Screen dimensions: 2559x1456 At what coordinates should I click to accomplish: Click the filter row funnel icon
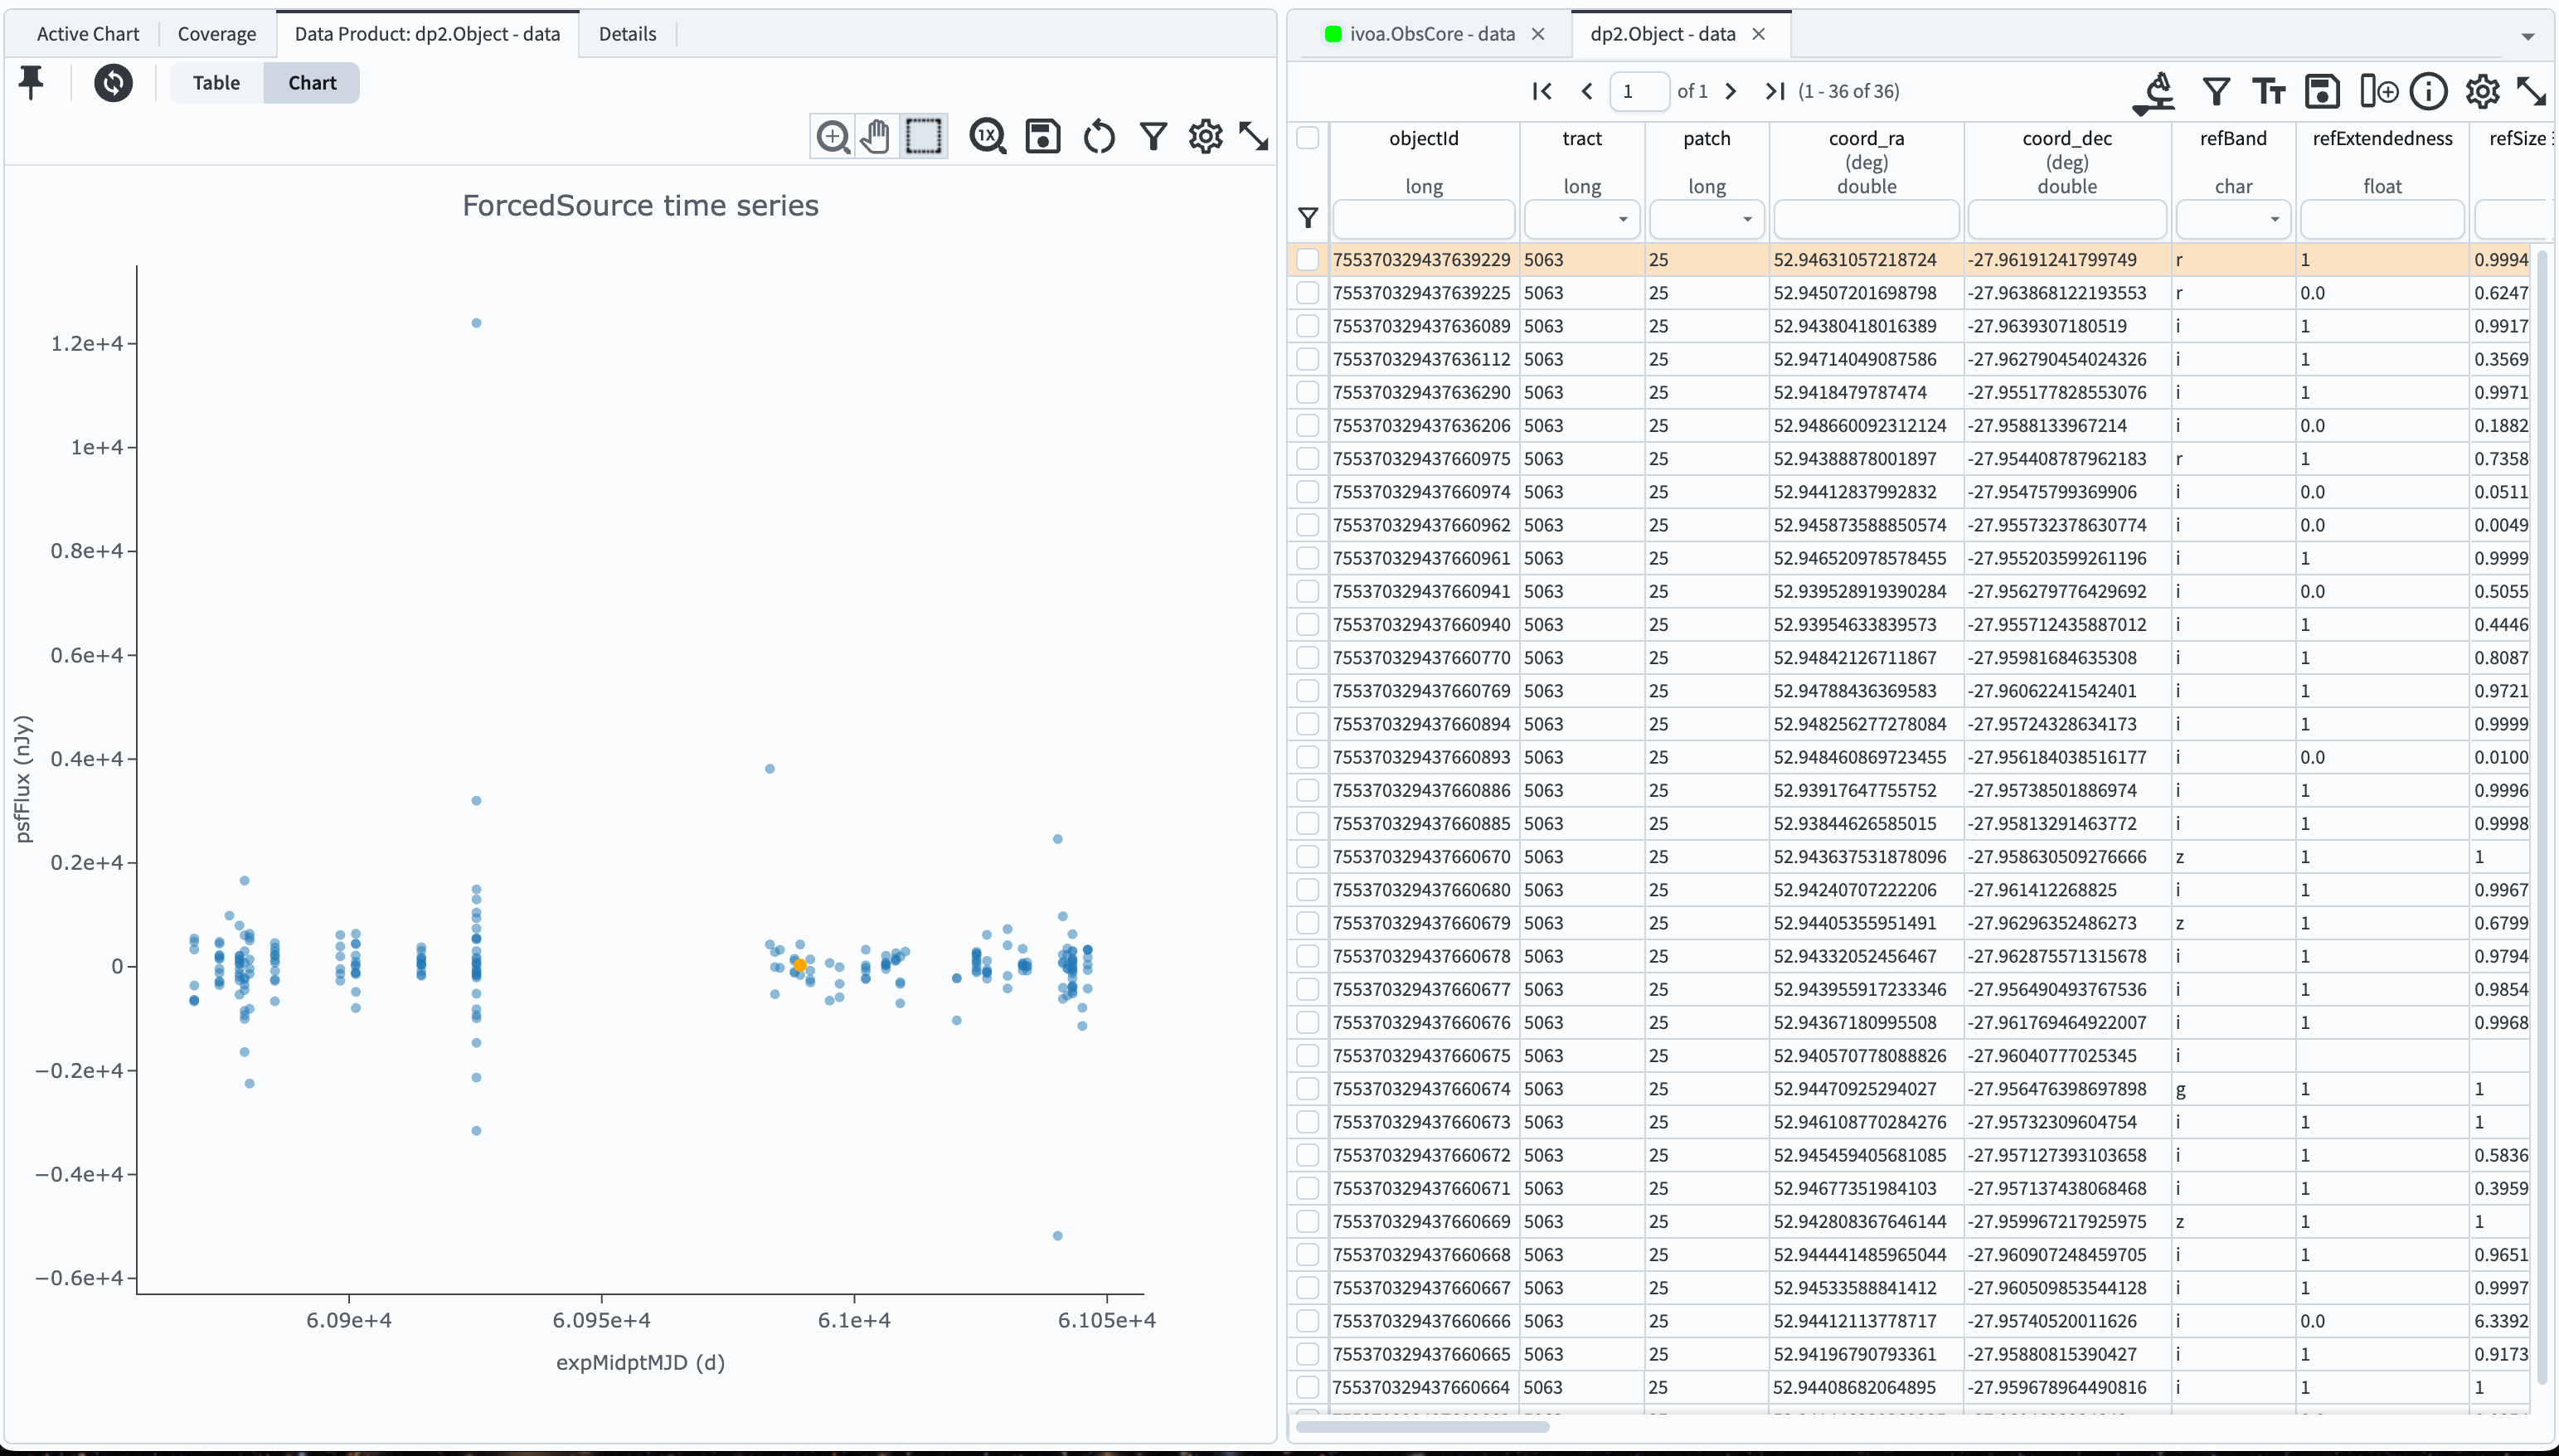point(1308,217)
